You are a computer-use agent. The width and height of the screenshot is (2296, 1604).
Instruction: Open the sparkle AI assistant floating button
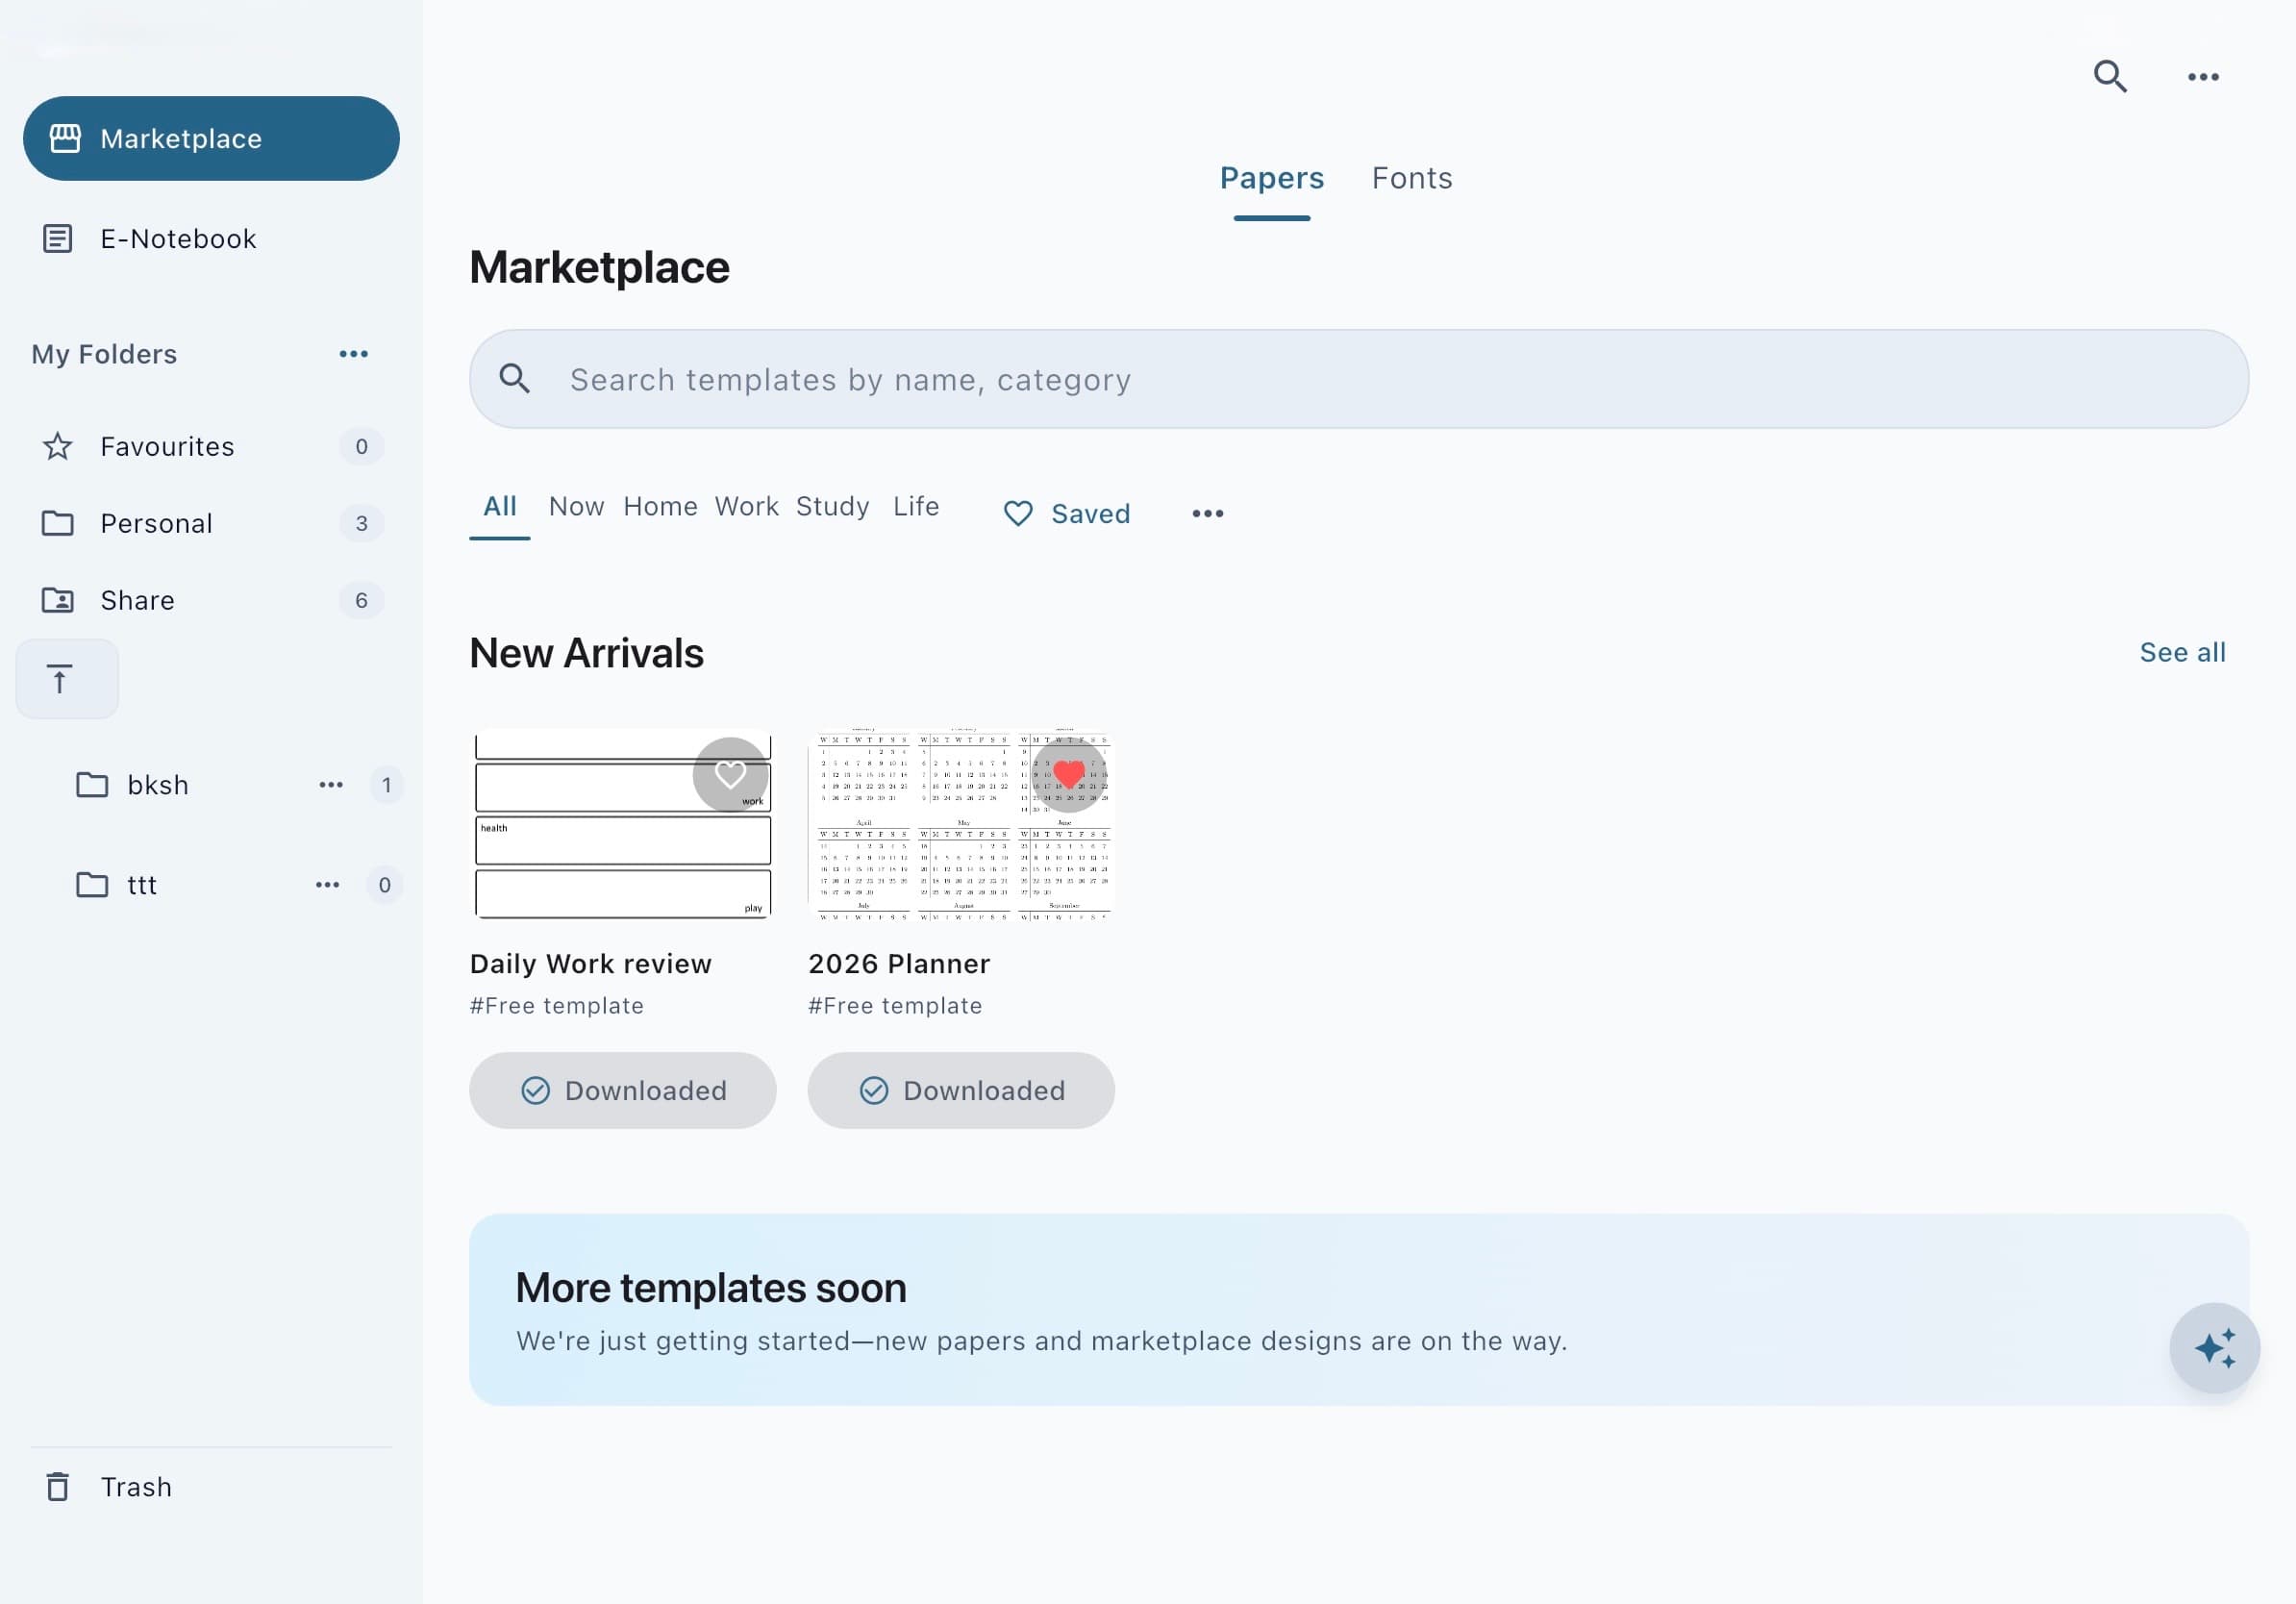2214,1348
